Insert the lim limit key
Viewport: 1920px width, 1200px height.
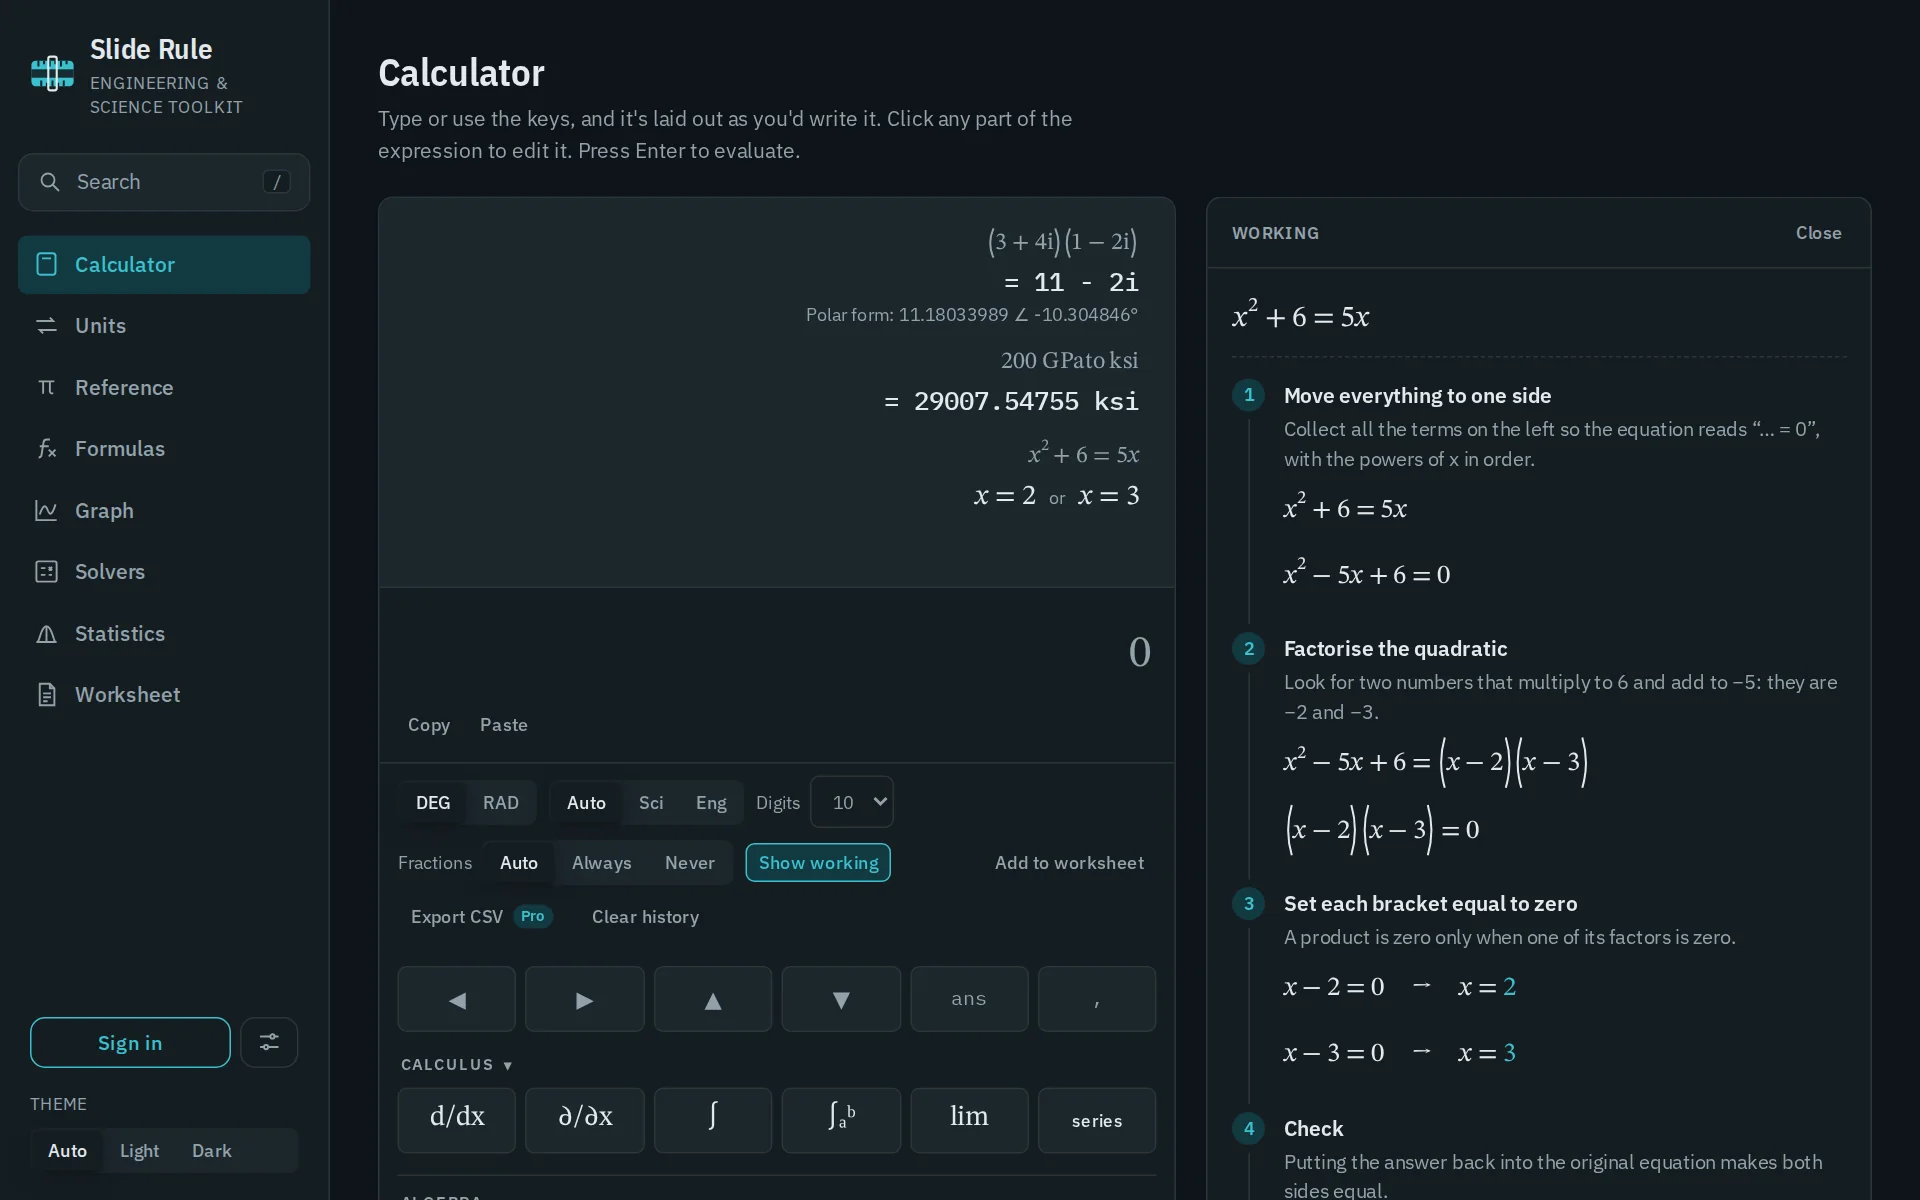[x=969, y=1120]
